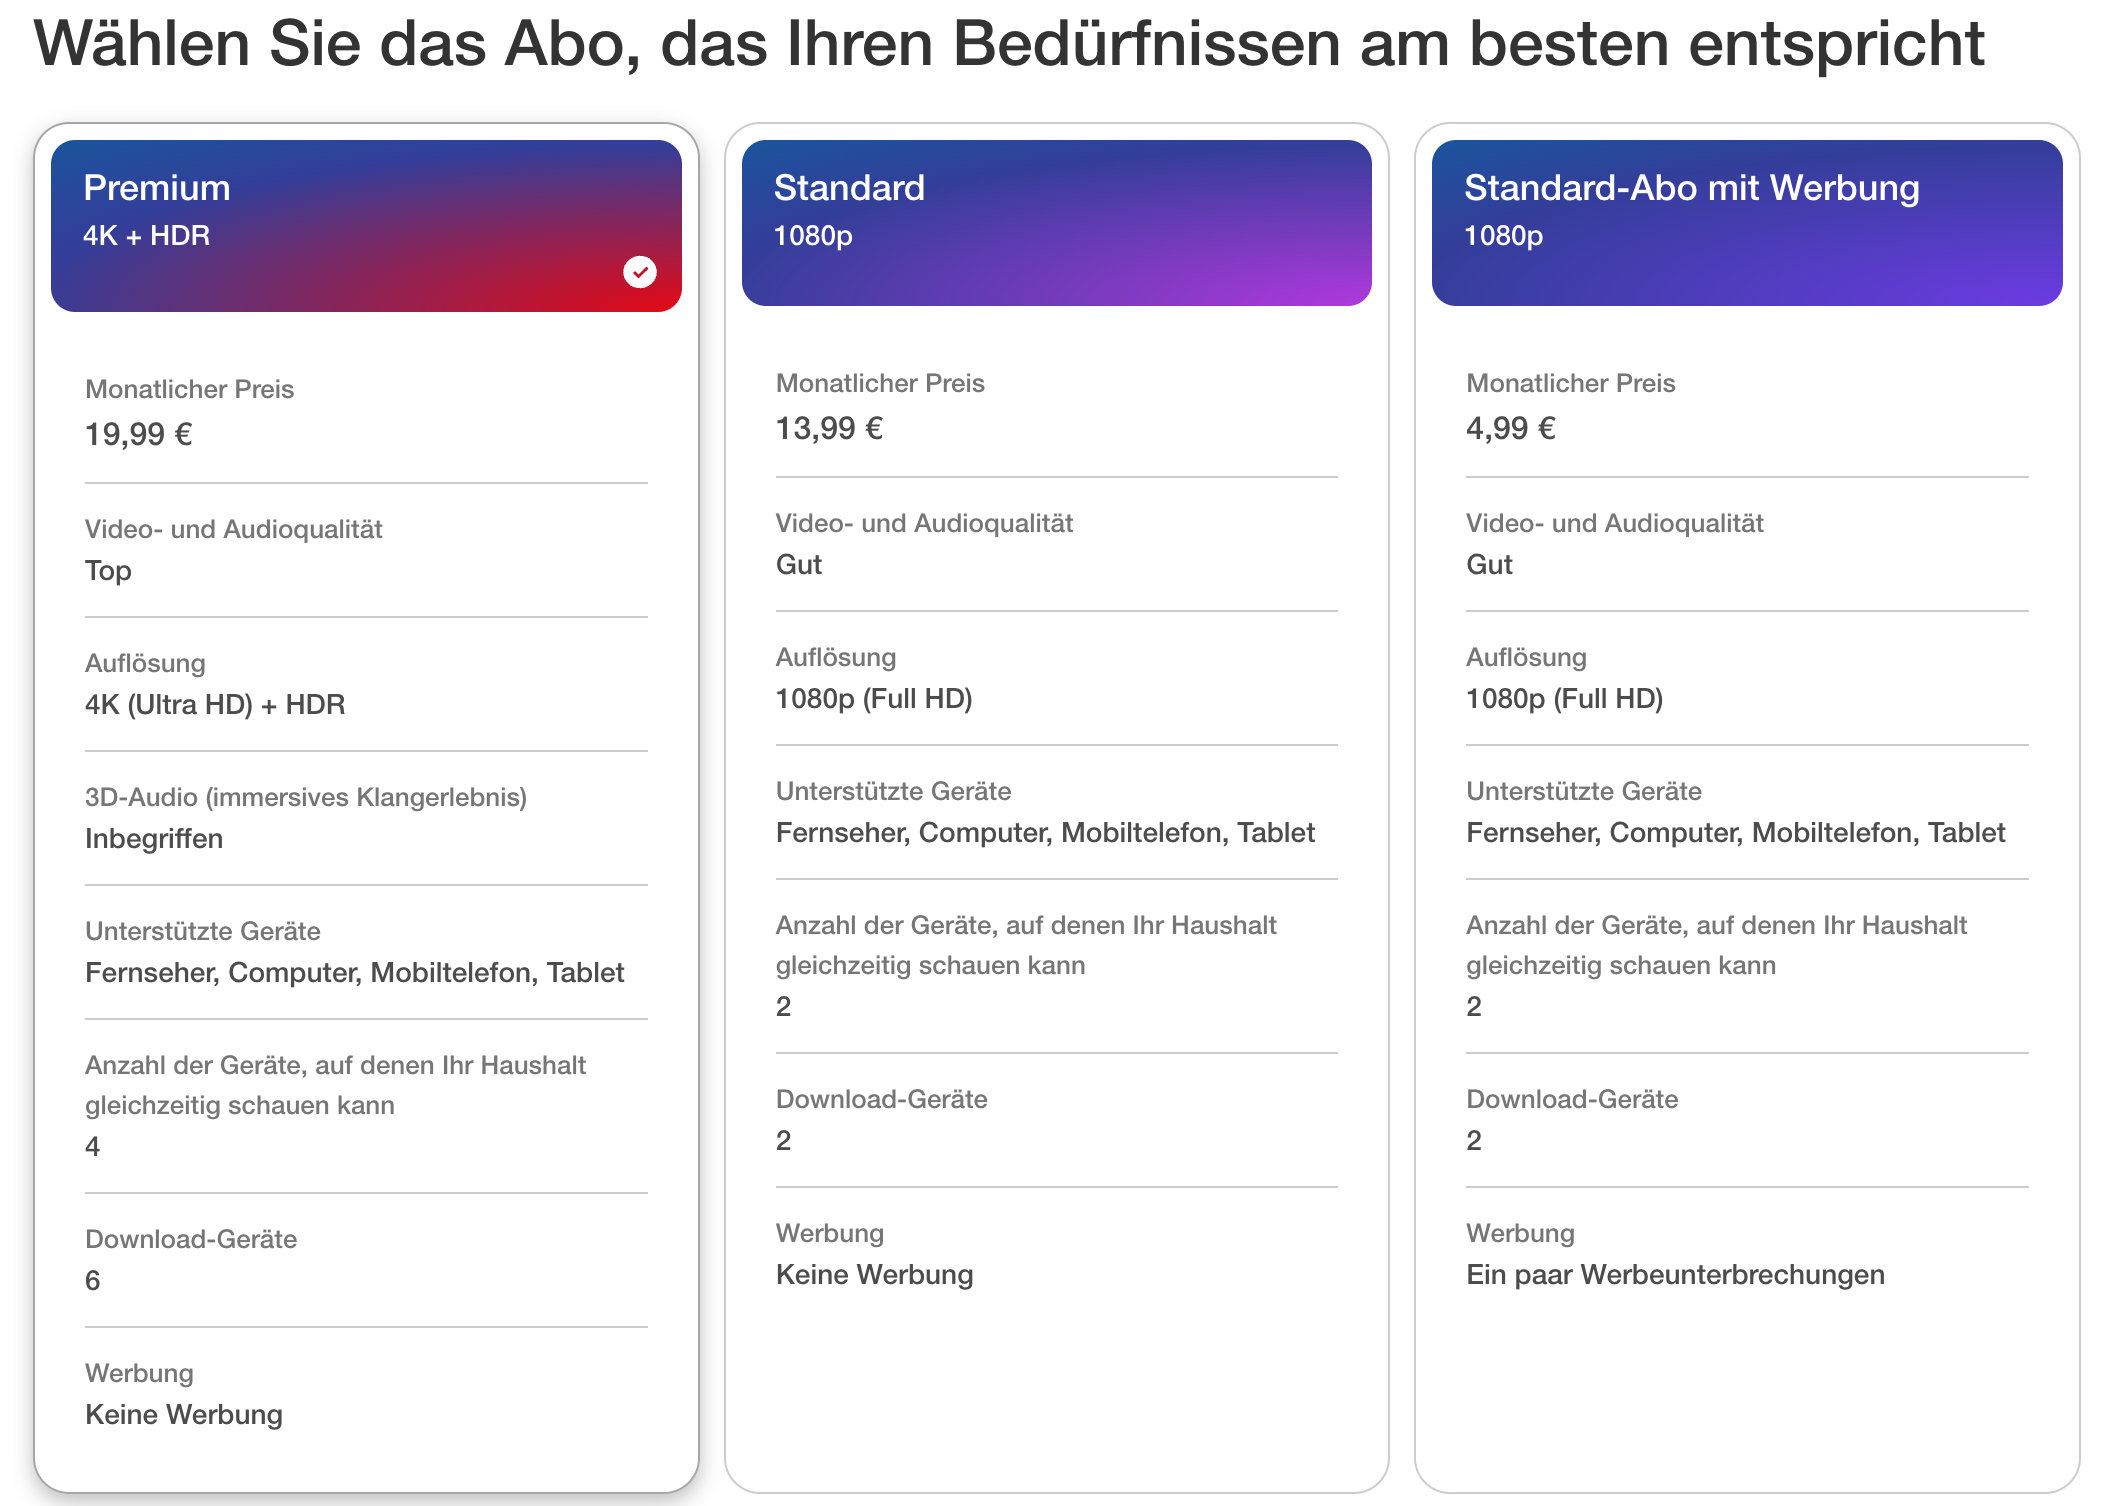2120x1506 pixels.
Task: Click the 4K + HDR label under Premium
Action: 145,237
